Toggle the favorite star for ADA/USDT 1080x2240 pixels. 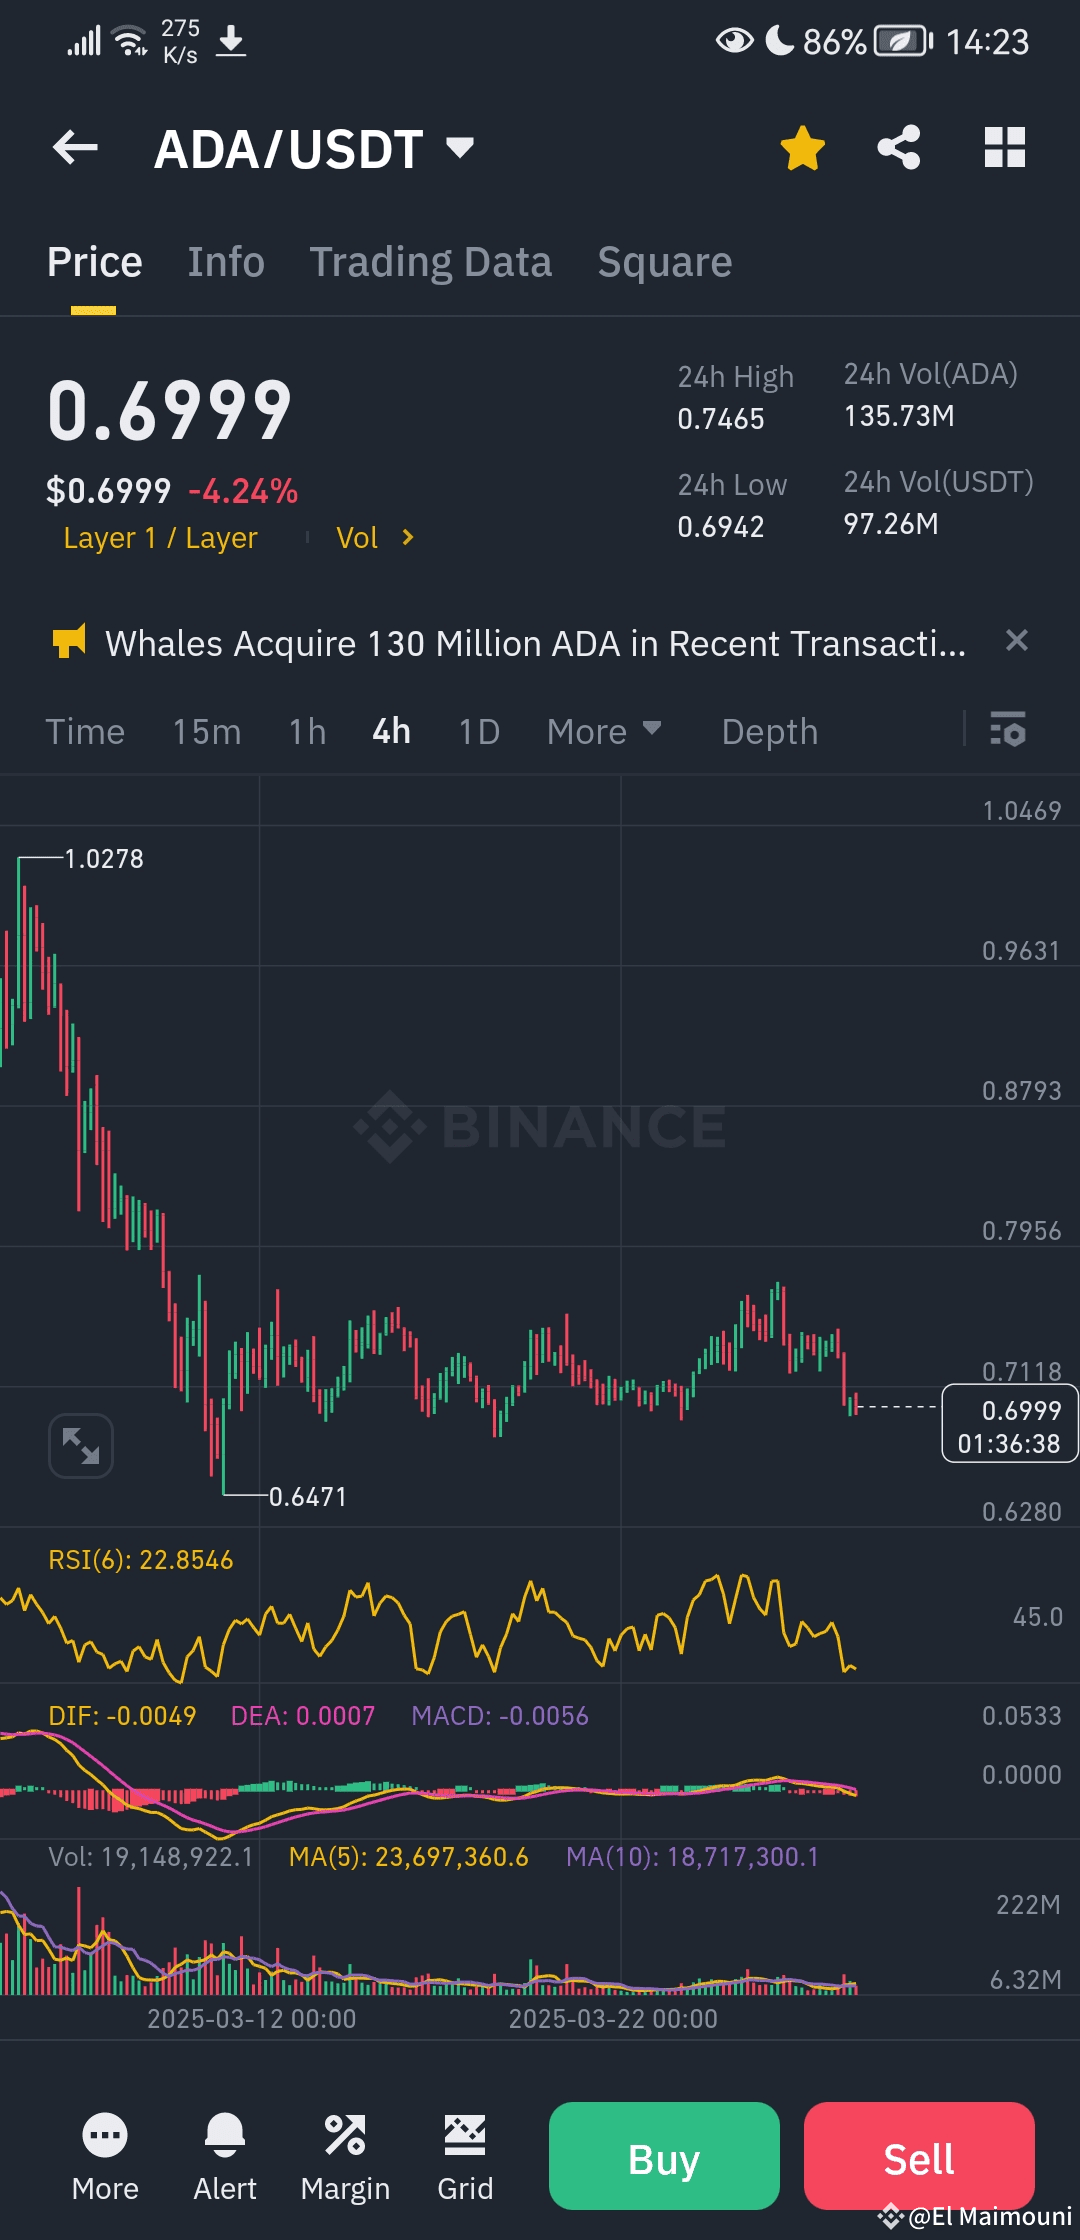coord(802,148)
